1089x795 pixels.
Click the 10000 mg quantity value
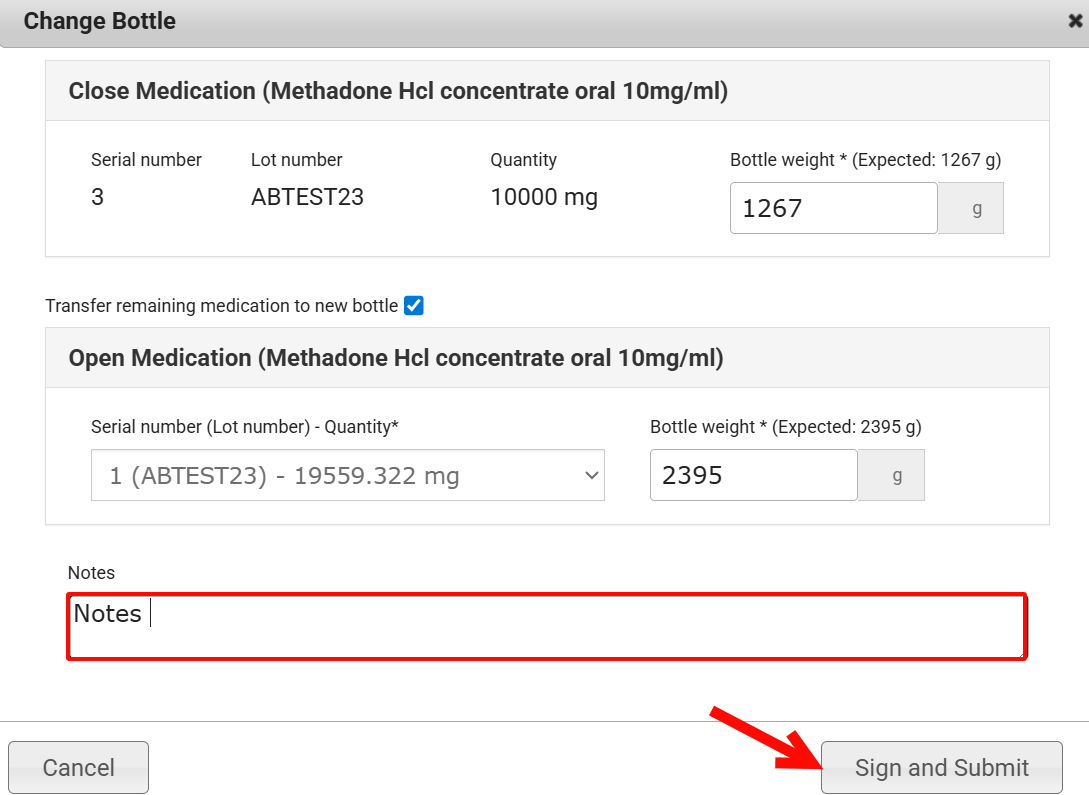click(x=543, y=197)
